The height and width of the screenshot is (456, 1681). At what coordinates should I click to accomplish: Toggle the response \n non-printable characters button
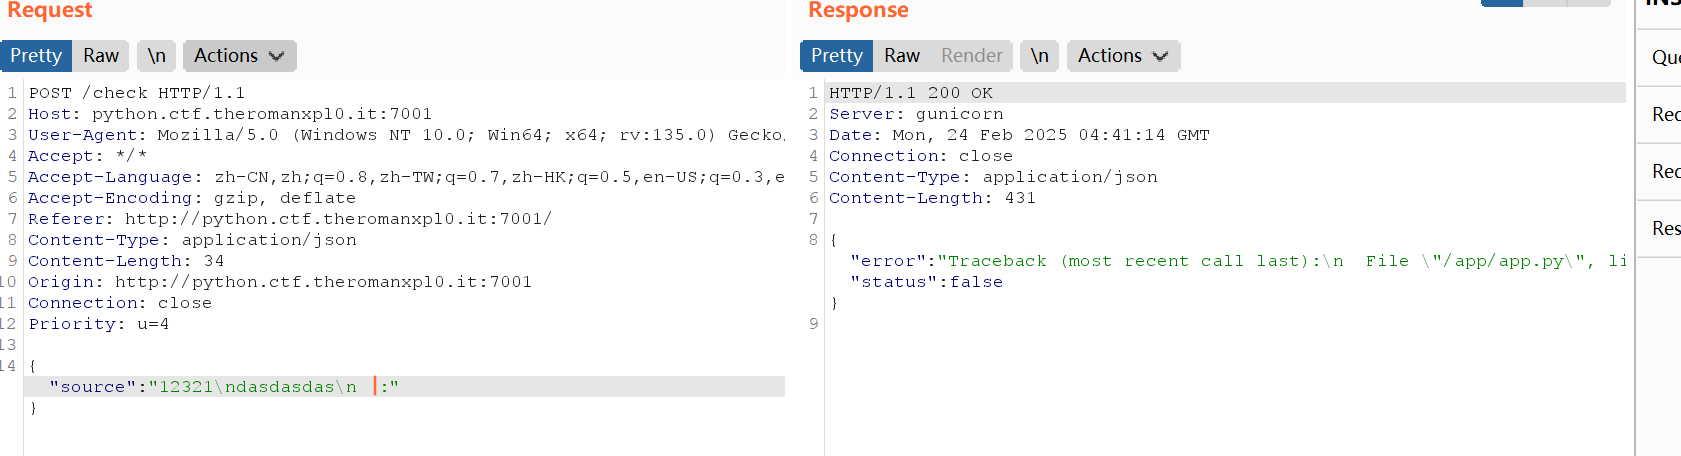[1040, 56]
